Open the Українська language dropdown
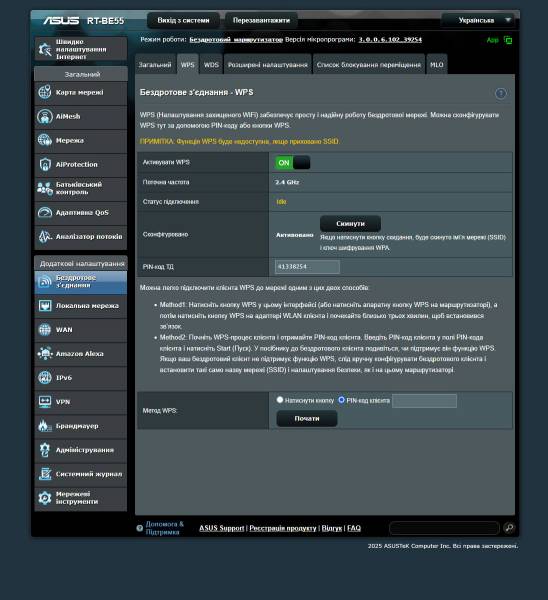This screenshot has height=600, width=548. pos(480,20)
